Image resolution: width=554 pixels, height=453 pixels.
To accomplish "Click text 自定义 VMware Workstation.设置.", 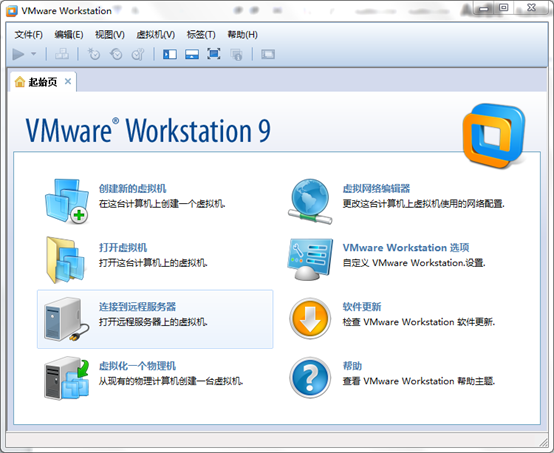I will point(414,263).
